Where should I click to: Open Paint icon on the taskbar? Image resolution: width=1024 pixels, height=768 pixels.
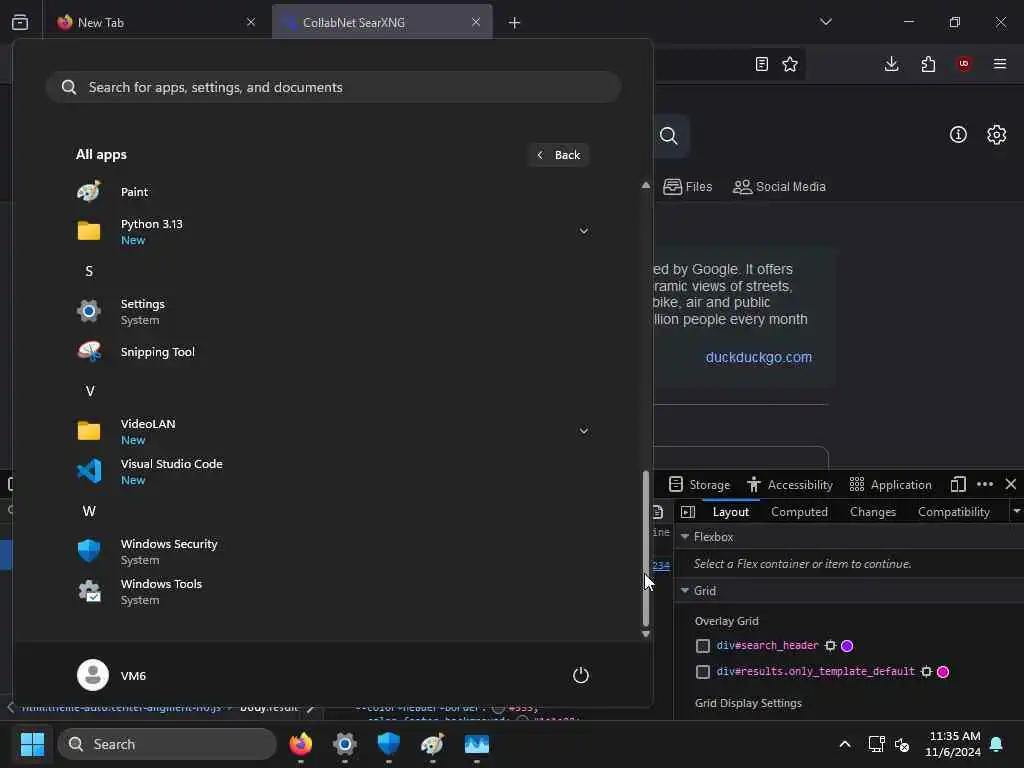[432, 744]
